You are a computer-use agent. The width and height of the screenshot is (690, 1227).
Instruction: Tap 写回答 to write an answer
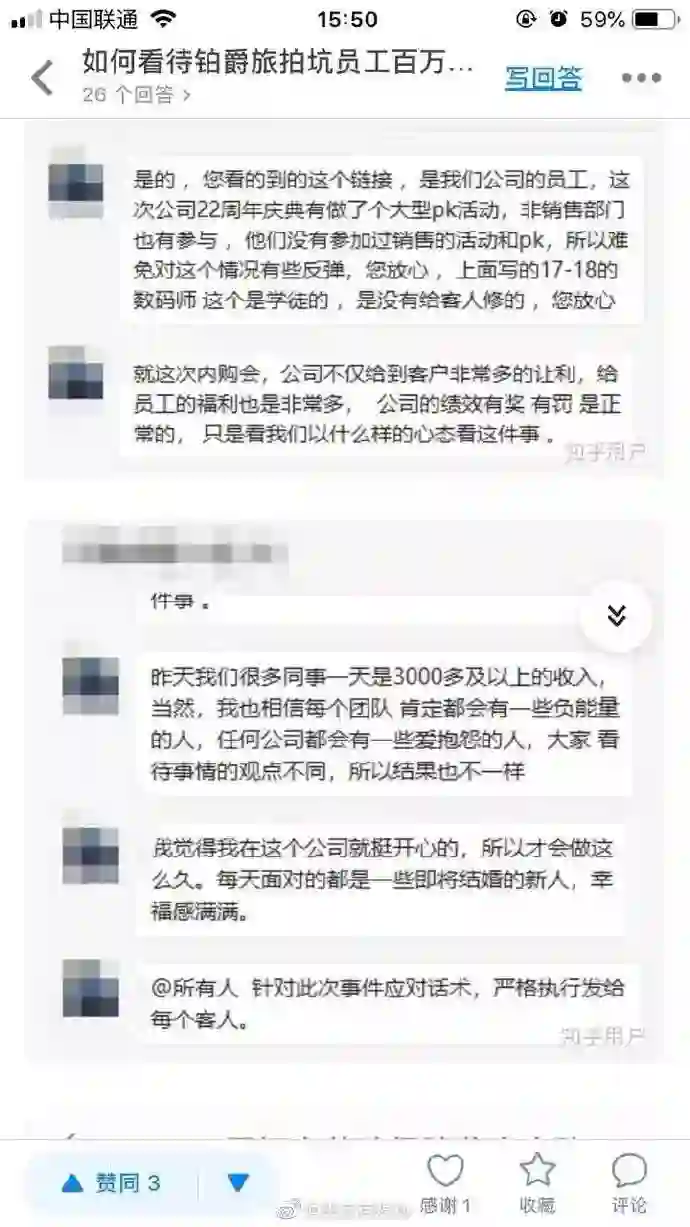click(x=543, y=78)
